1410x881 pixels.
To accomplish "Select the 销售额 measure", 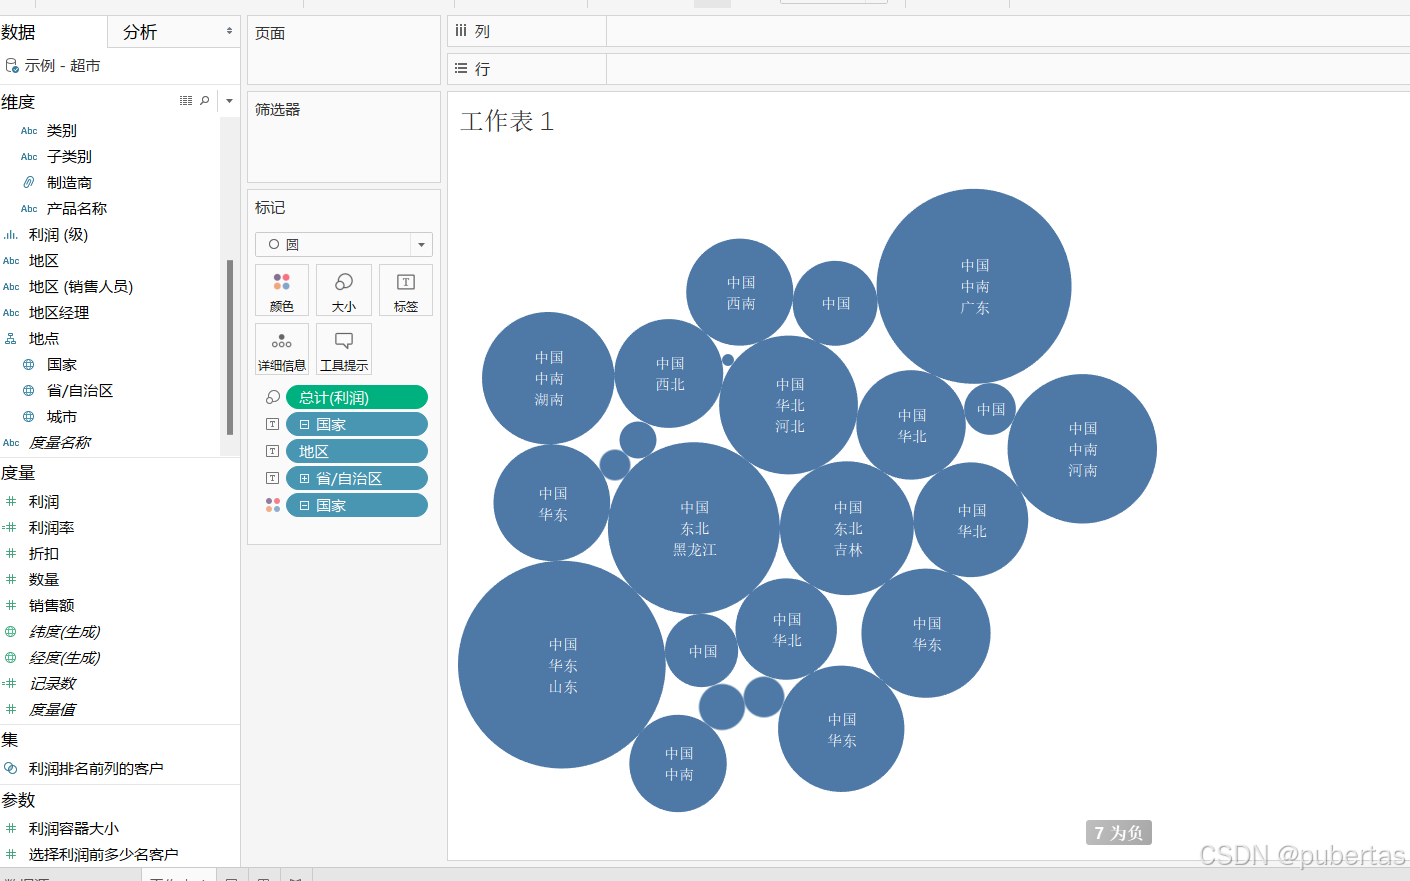I will click(52, 606).
